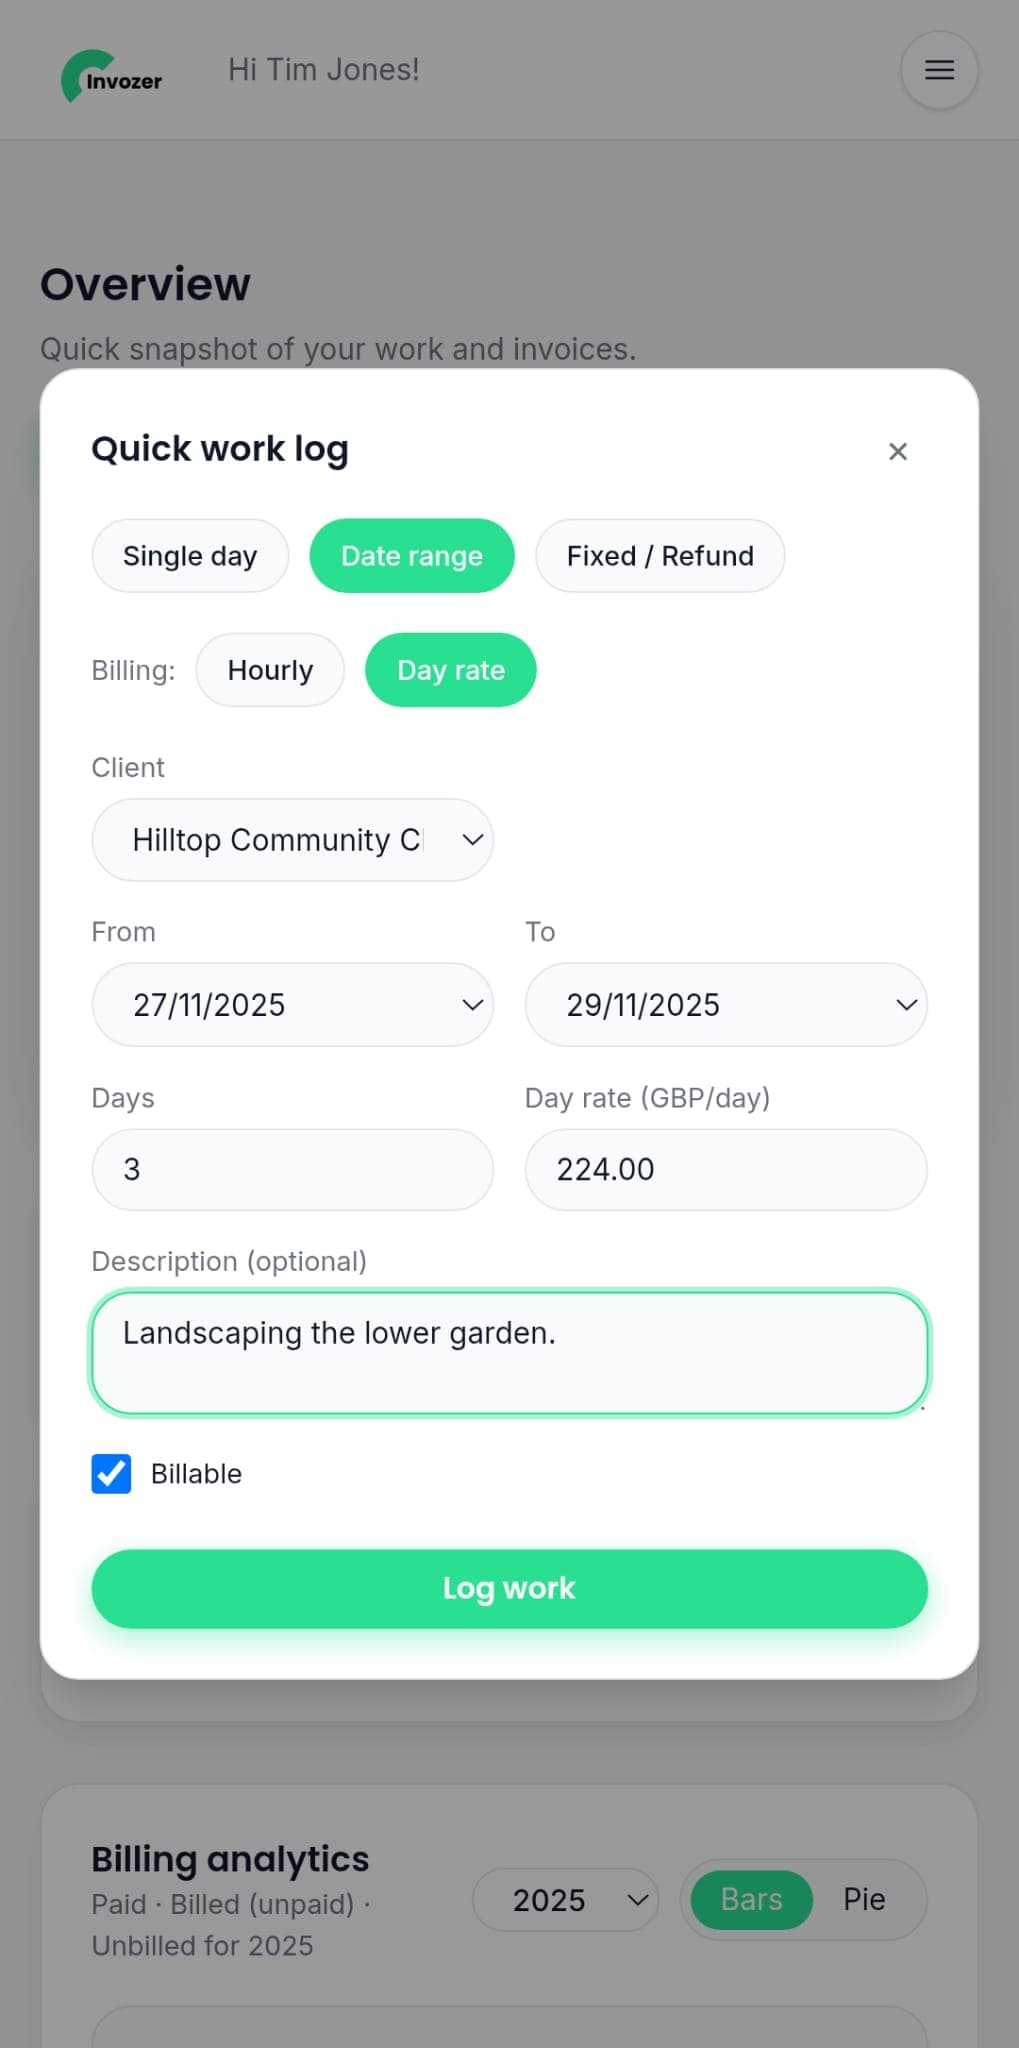
Task: Click the chevron on the Client selector
Action: click(473, 840)
